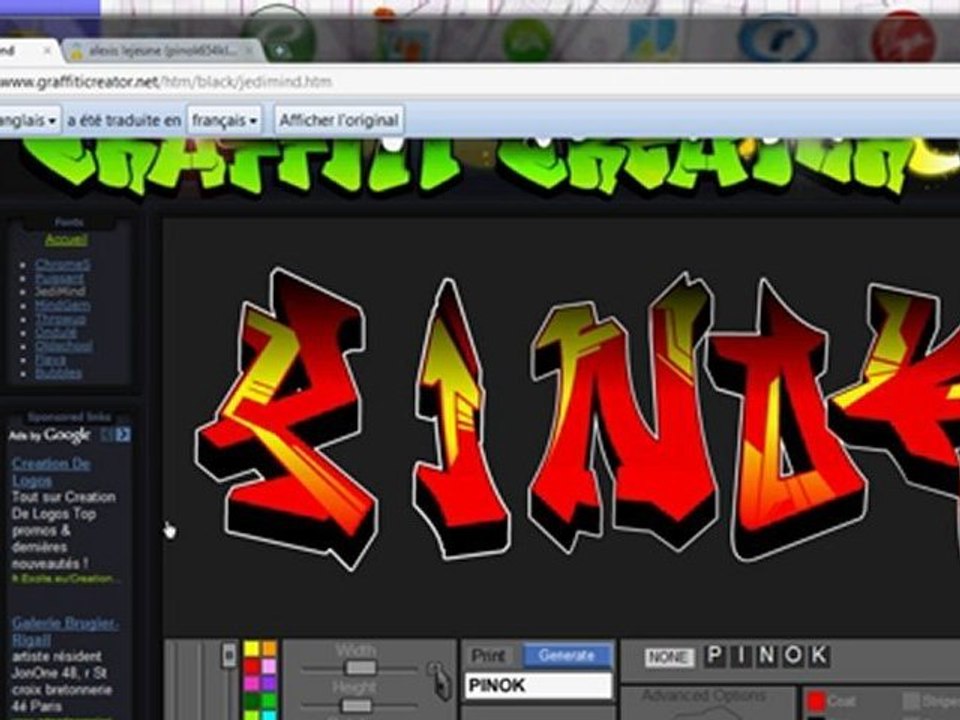Open the Accueil link
The width and height of the screenshot is (960, 720).
coord(66,239)
